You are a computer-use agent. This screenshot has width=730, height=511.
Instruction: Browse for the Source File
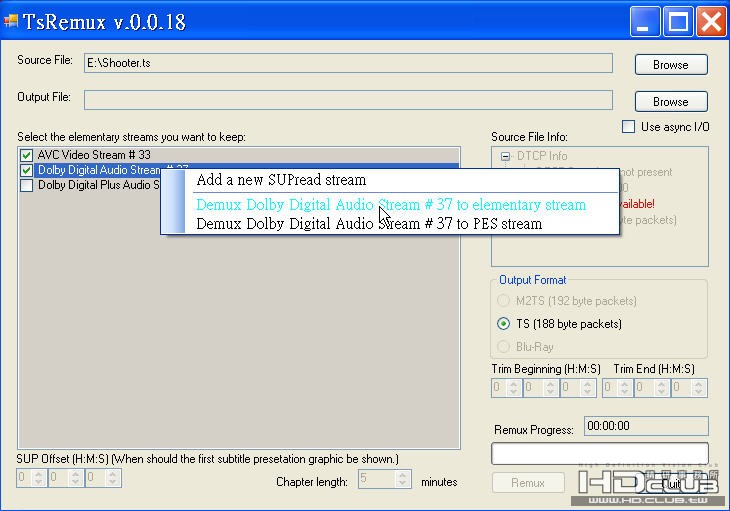coord(671,65)
